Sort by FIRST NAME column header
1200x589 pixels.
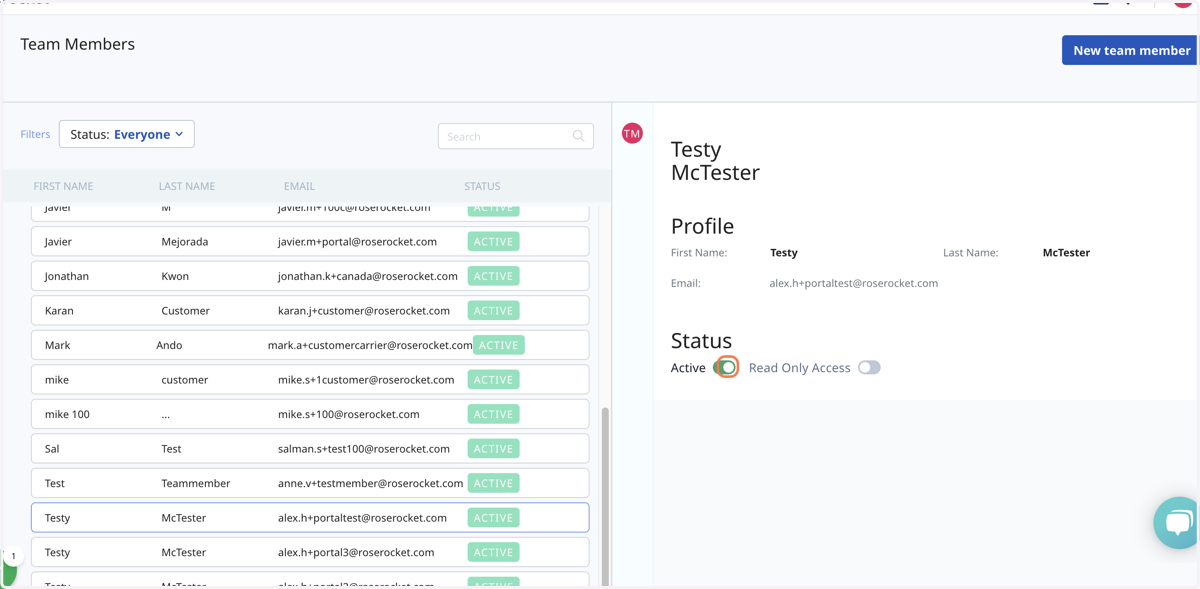pos(63,186)
